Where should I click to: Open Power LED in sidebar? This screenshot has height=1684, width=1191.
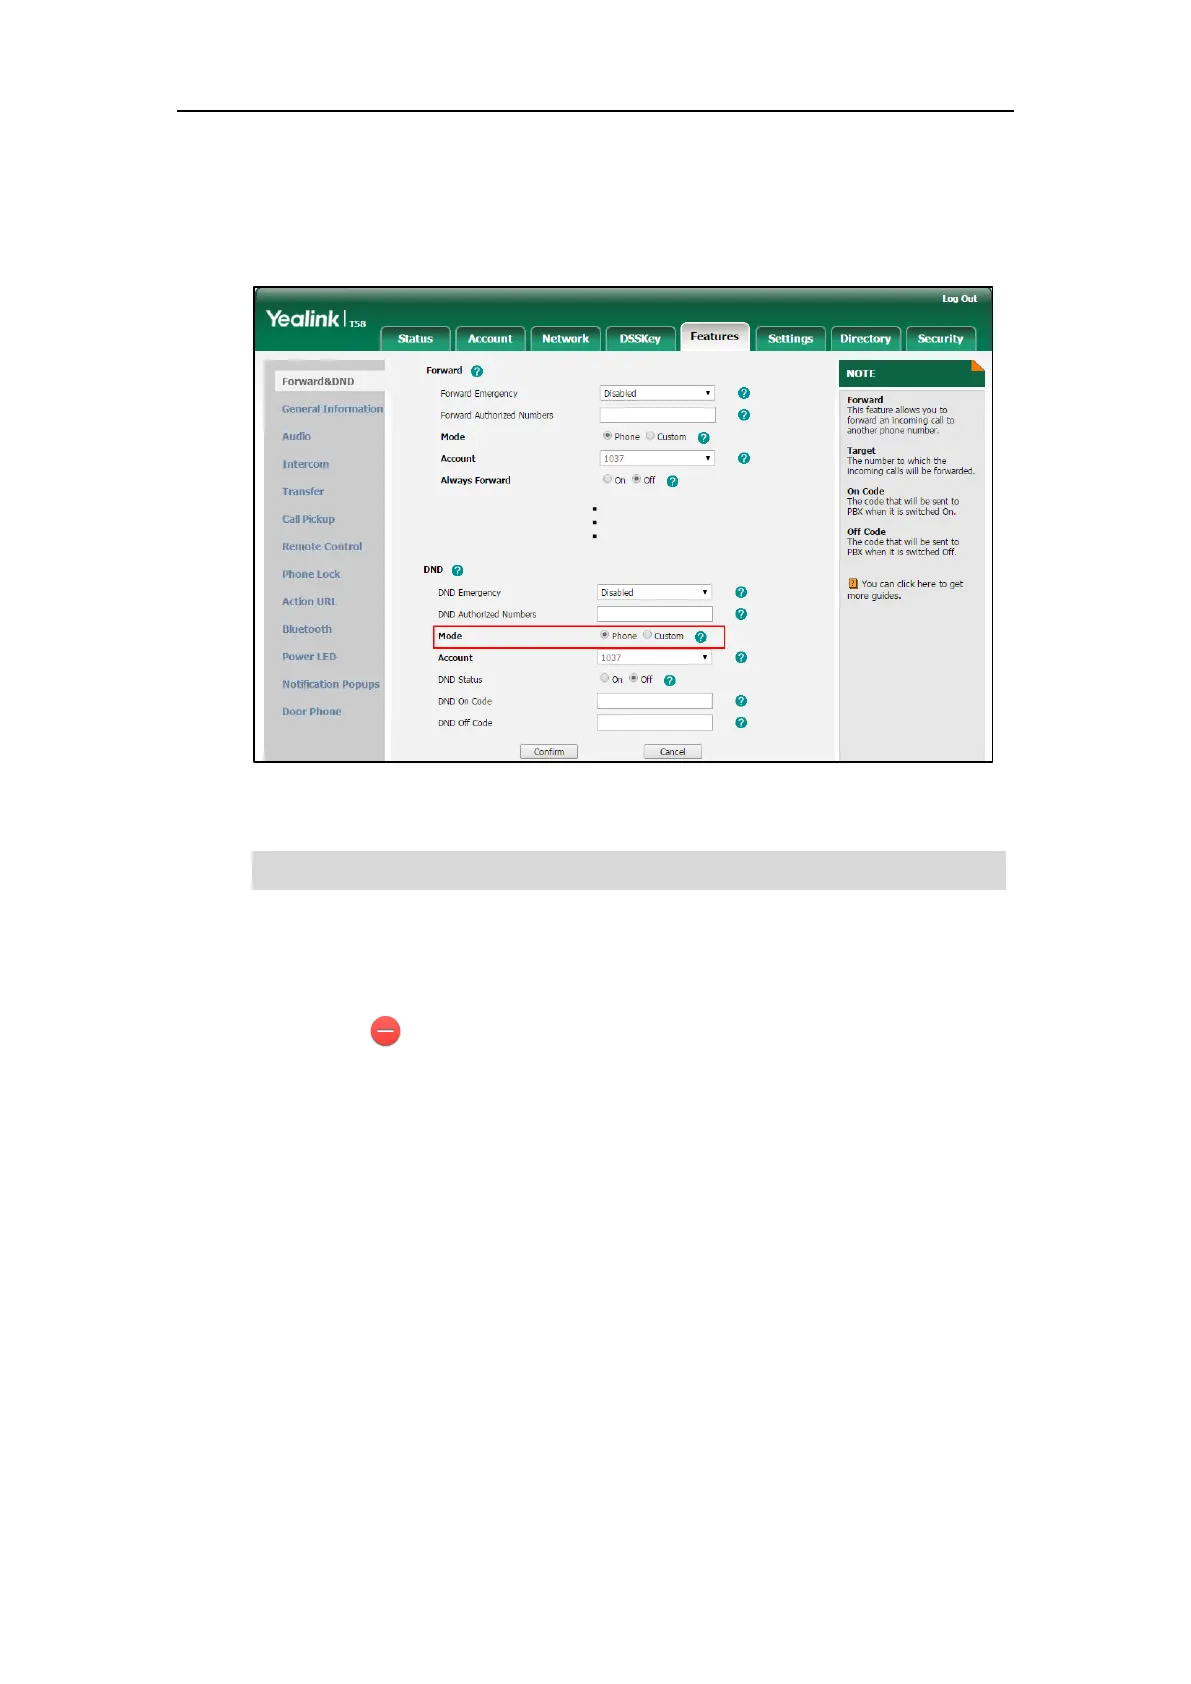tap(309, 657)
